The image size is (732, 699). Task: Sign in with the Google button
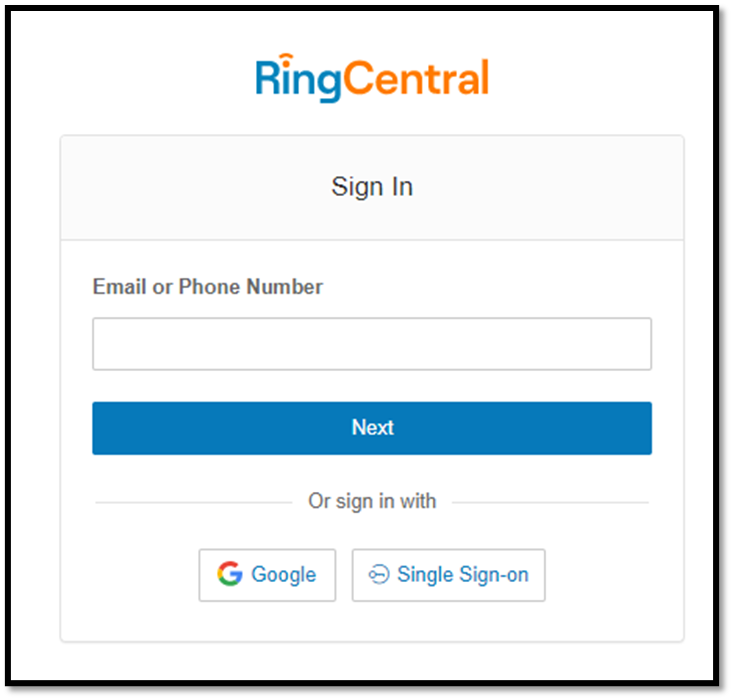pyautogui.click(x=267, y=575)
